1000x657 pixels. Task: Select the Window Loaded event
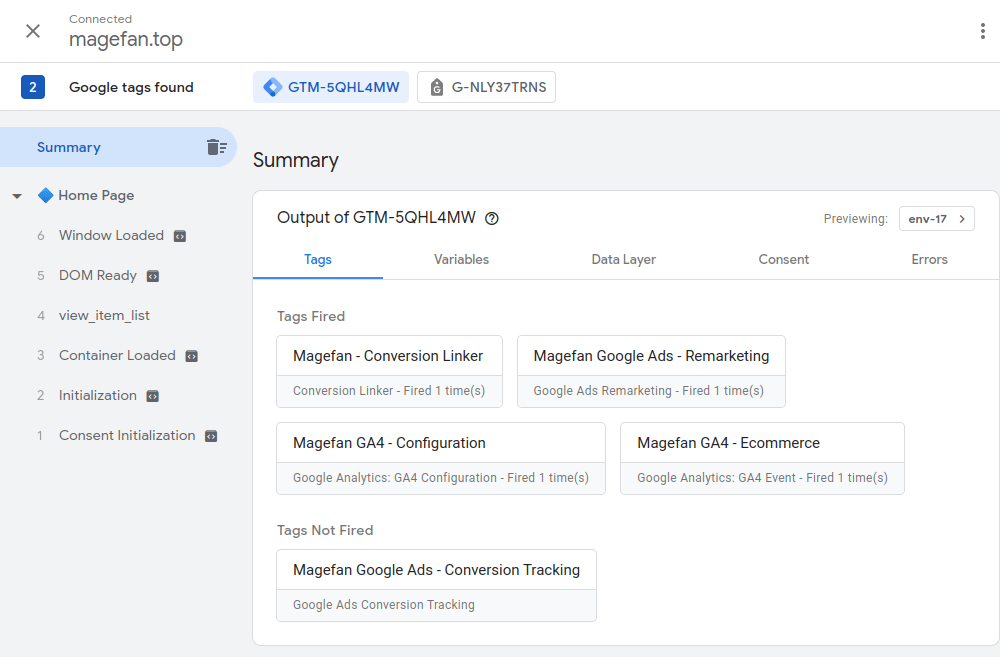[111, 235]
